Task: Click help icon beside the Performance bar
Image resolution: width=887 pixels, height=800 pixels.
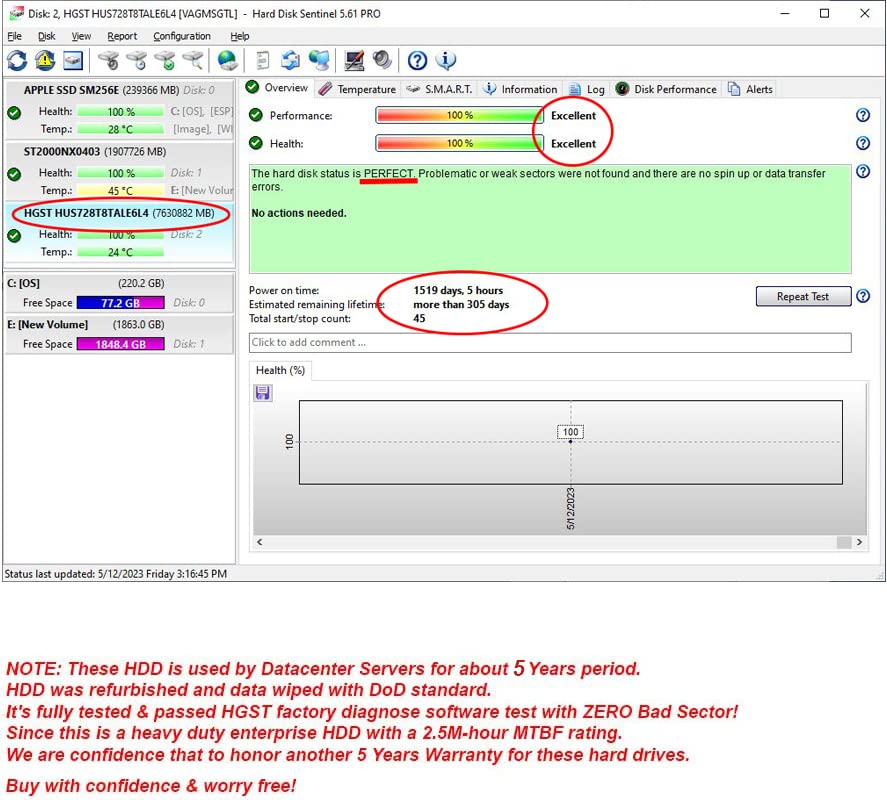Action: pos(863,115)
